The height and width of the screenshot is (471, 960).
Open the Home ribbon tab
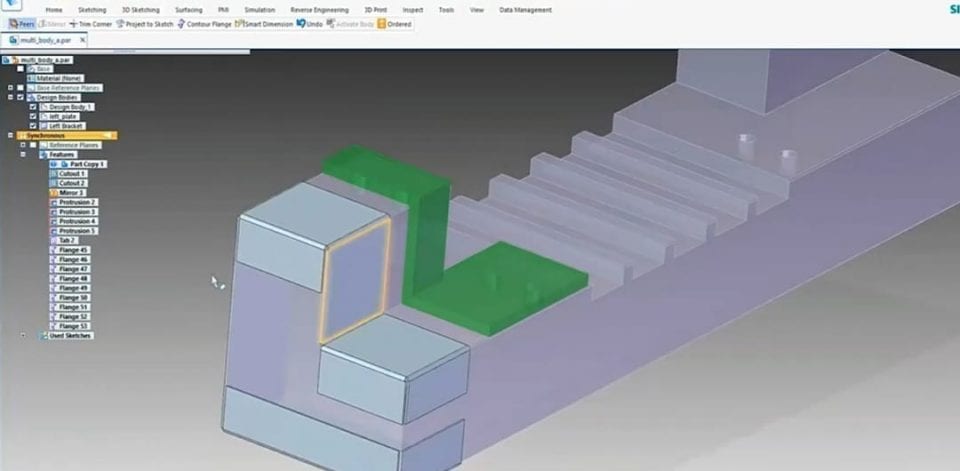[54, 10]
